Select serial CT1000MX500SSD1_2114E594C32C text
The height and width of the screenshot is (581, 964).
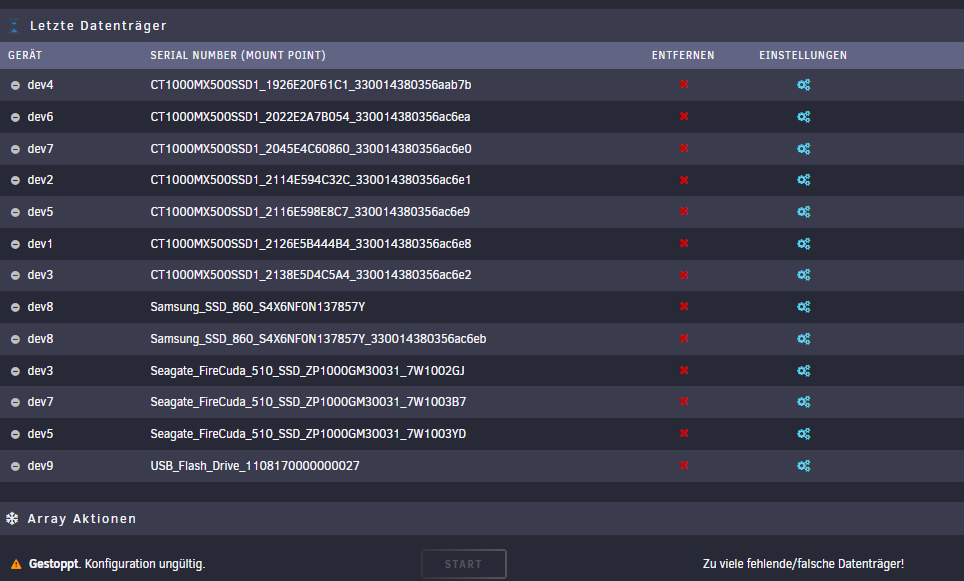pos(310,180)
